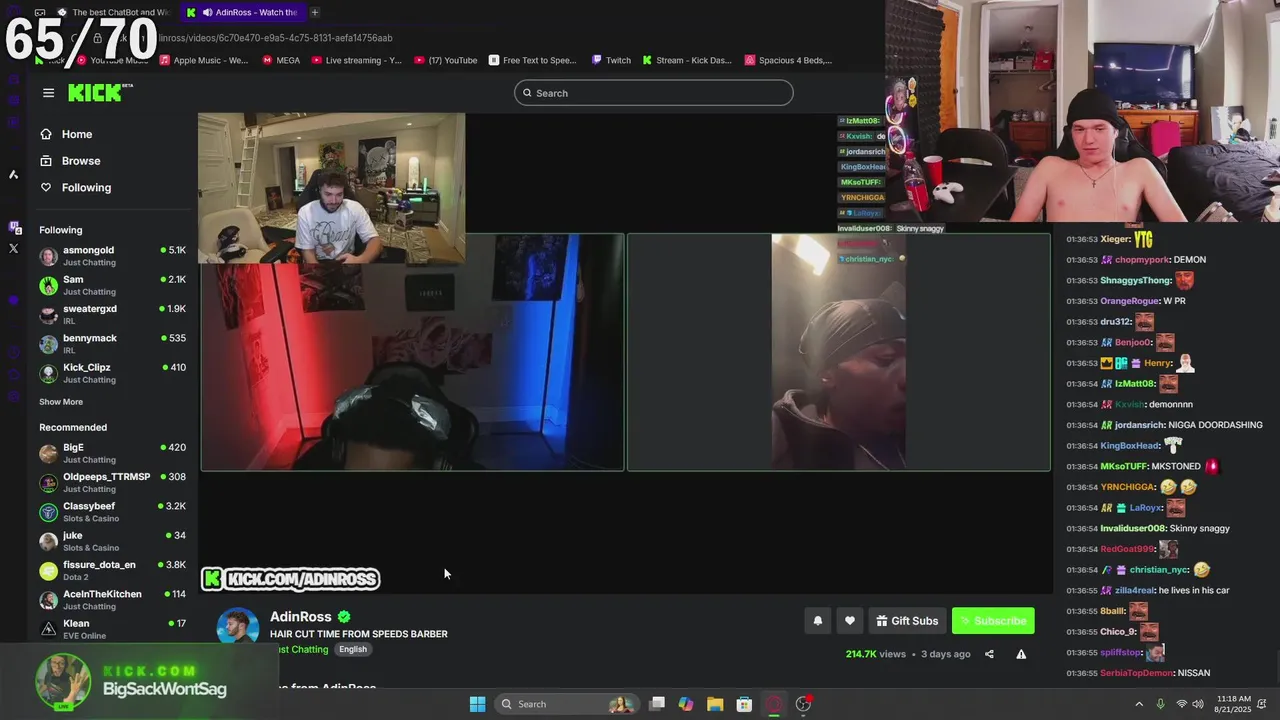Open the Free Text to Speech bookmark

532,60
